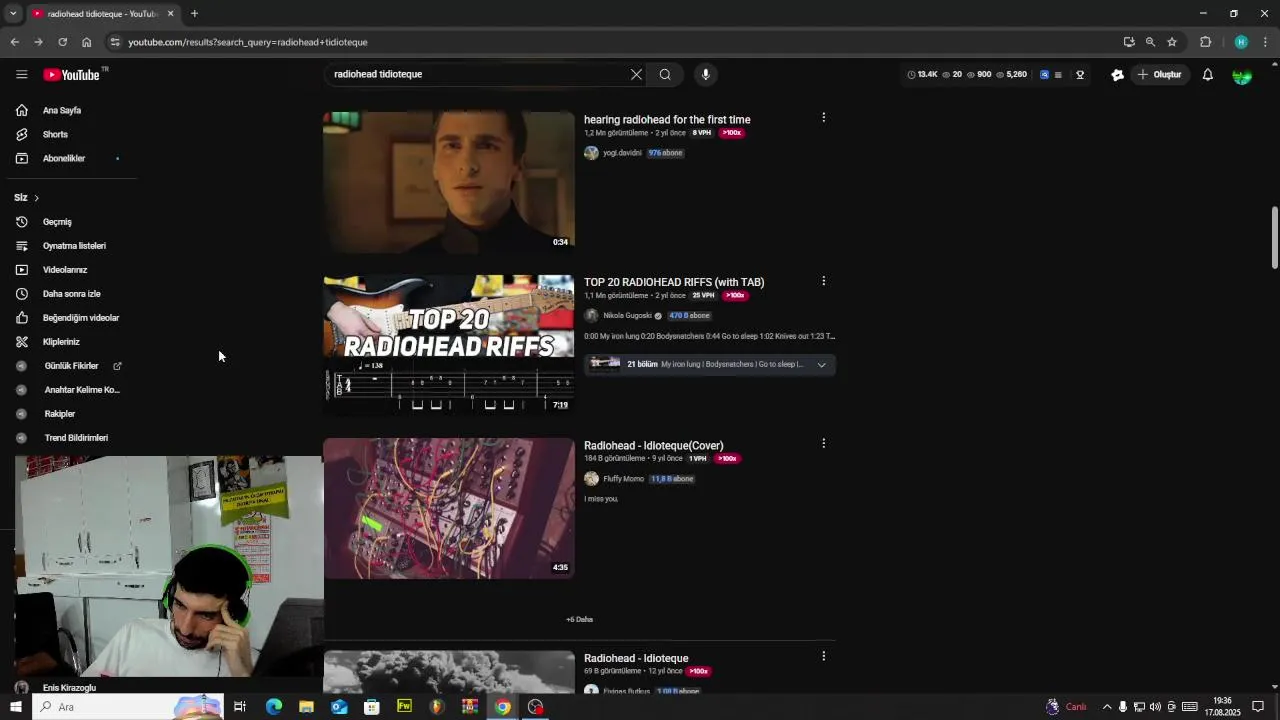Start voice search with the microphone
This screenshot has width=1280, height=720.
(x=706, y=74)
